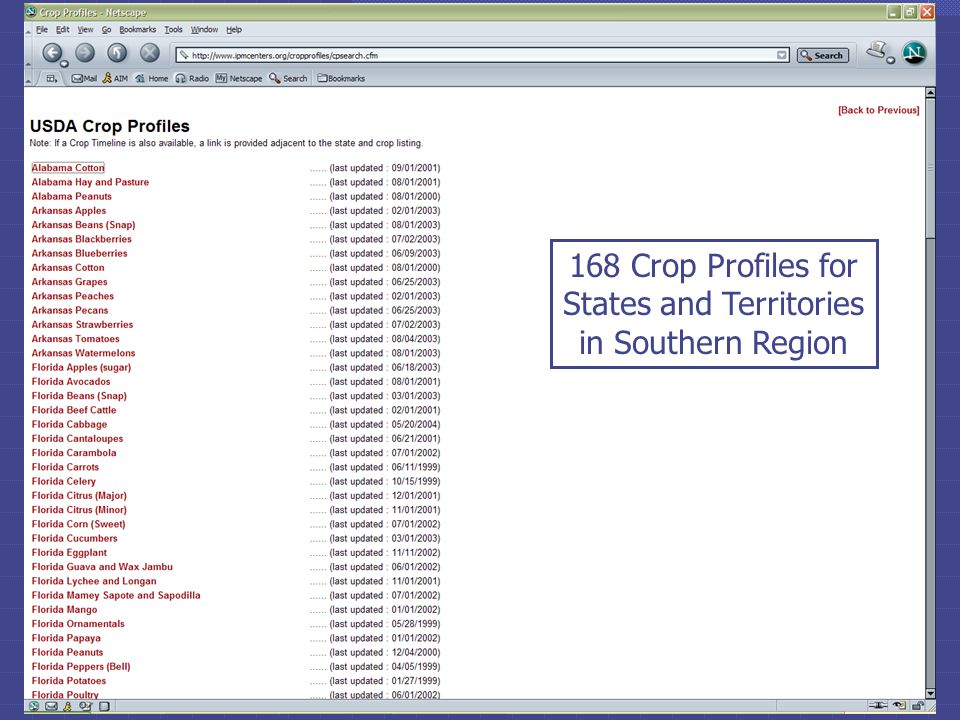Image resolution: width=960 pixels, height=720 pixels.
Task: Click the page icon inside URL field
Action: click(183, 55)
